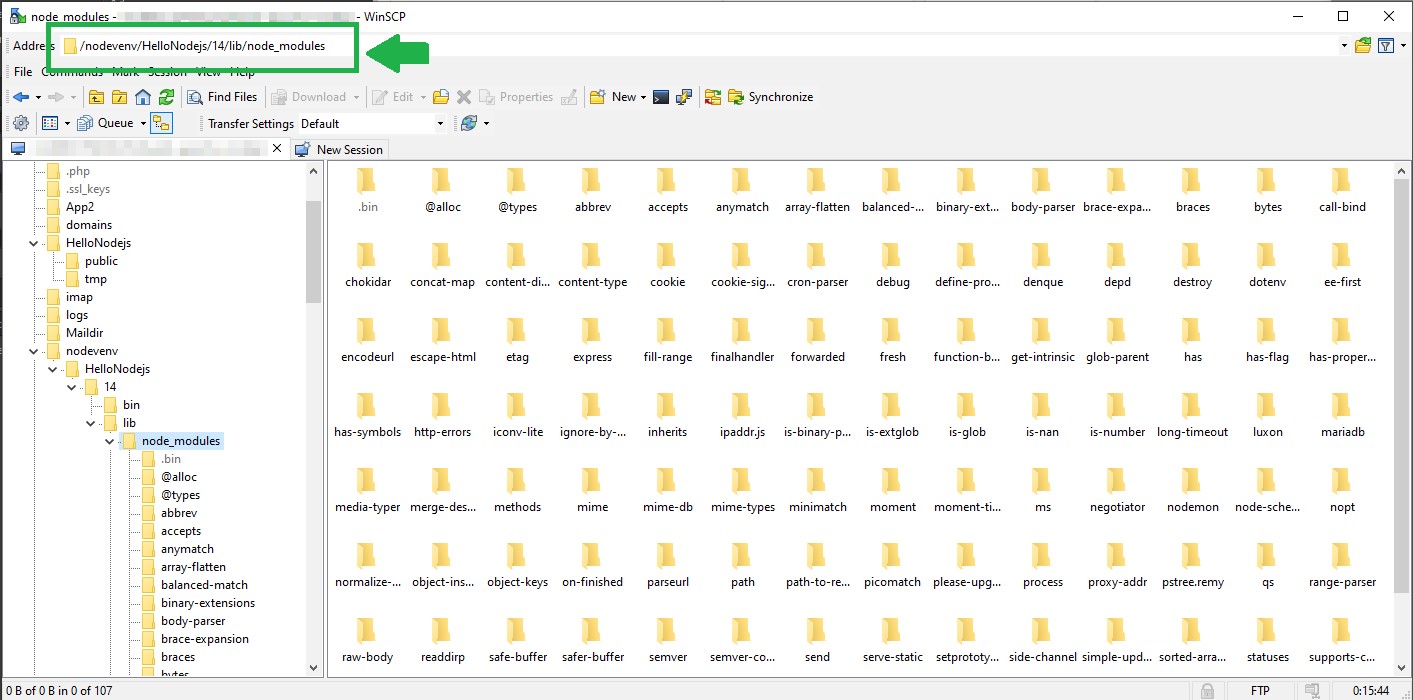Open the Transfer Settings Default combo box
Screen dimensions: 1413x700
372,123
